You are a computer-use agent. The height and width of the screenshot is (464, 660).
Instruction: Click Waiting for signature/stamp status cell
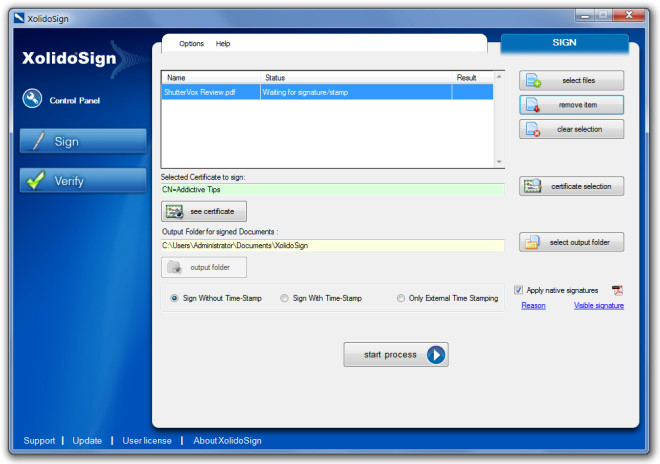[x=356, y=92]
